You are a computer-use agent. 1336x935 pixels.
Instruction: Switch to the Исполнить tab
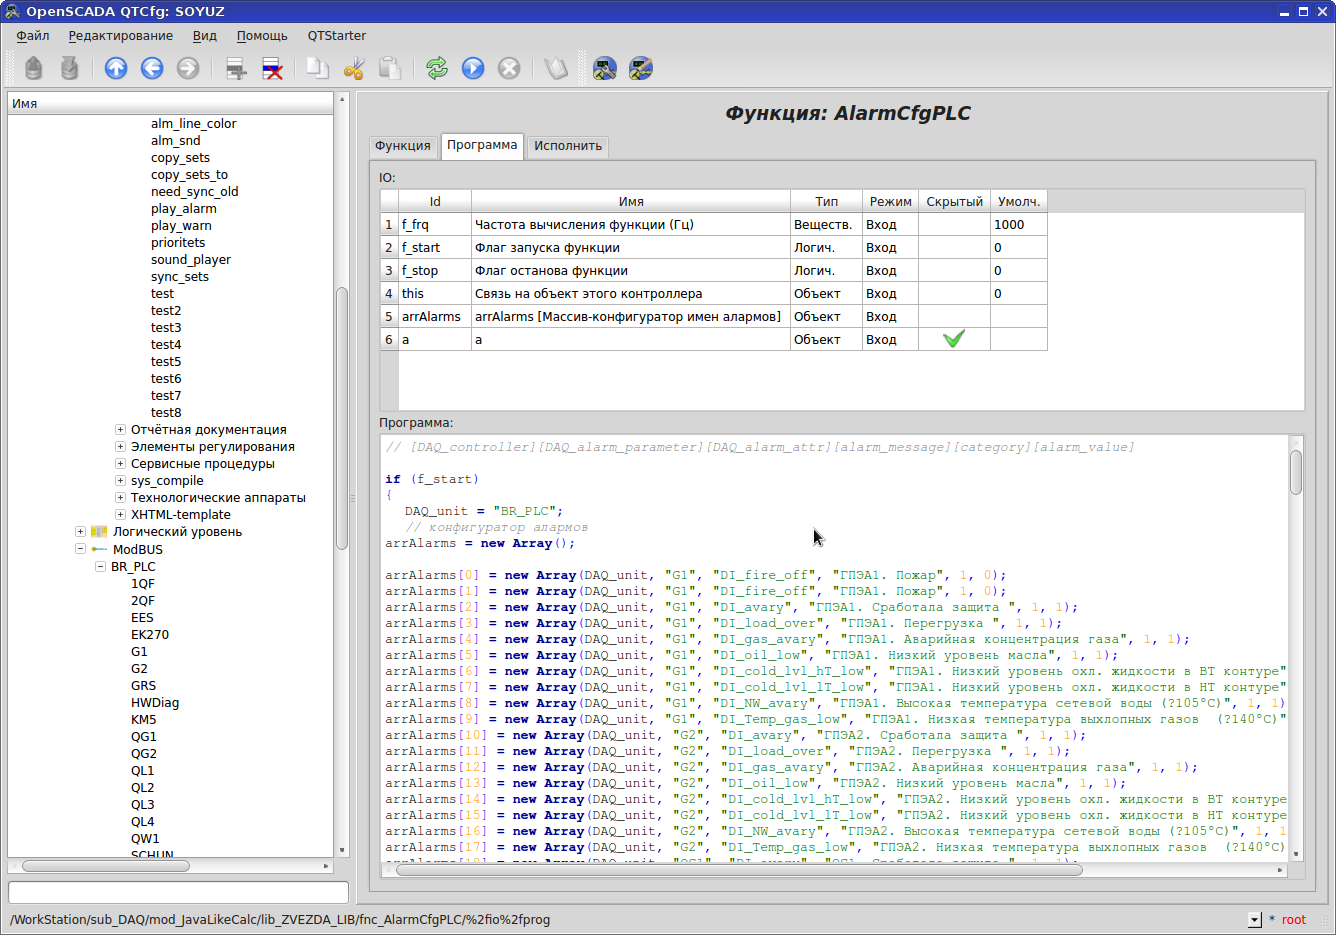pos(568,146)
